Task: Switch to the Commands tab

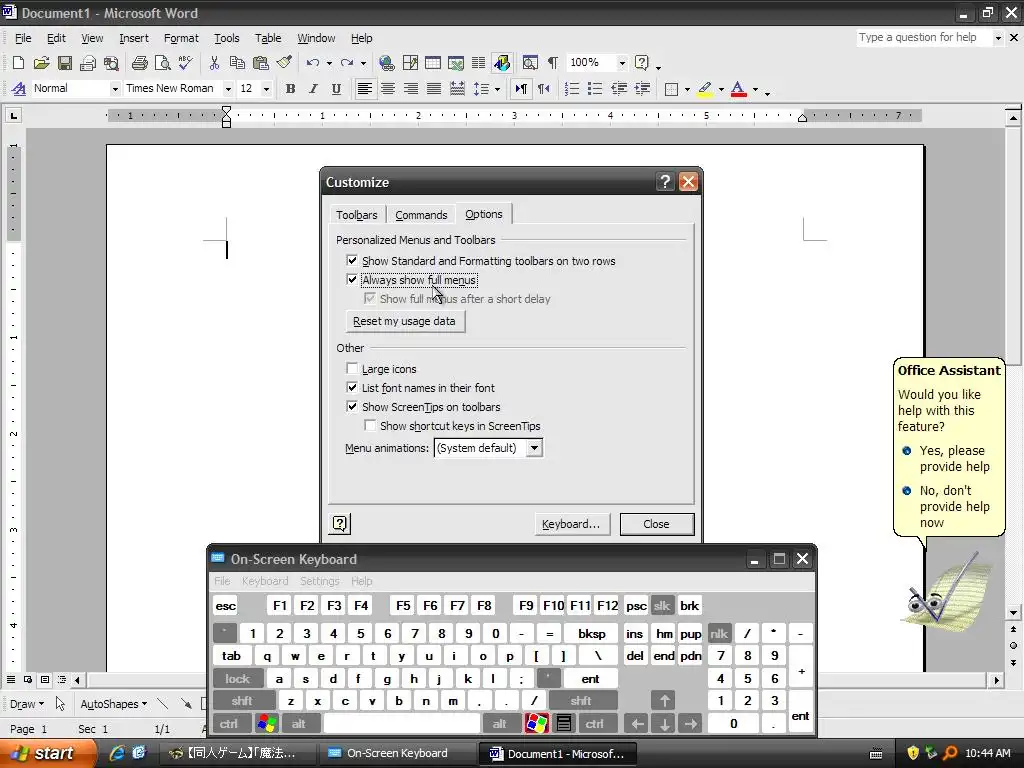Action: coord(421,215)
